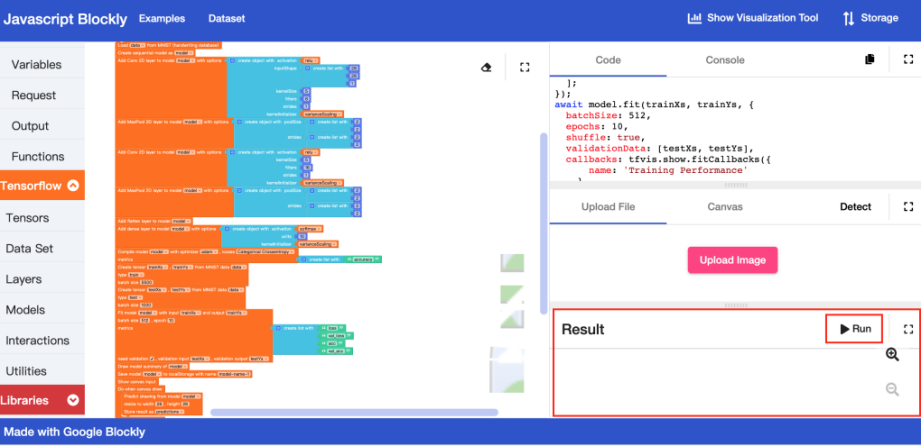The image size is (921, 446).
Task: Open the adam optimizer dropdown
Action: pos(209,251)
